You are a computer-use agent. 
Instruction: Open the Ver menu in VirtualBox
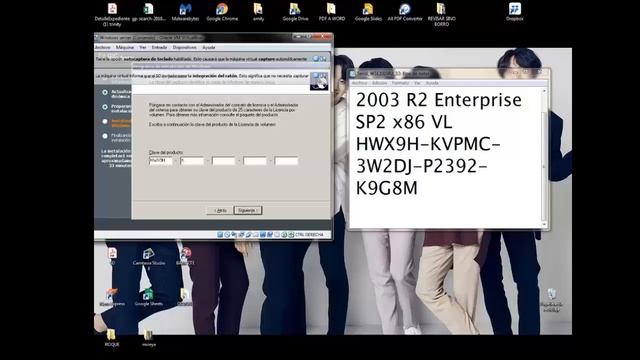click(142, 47)
